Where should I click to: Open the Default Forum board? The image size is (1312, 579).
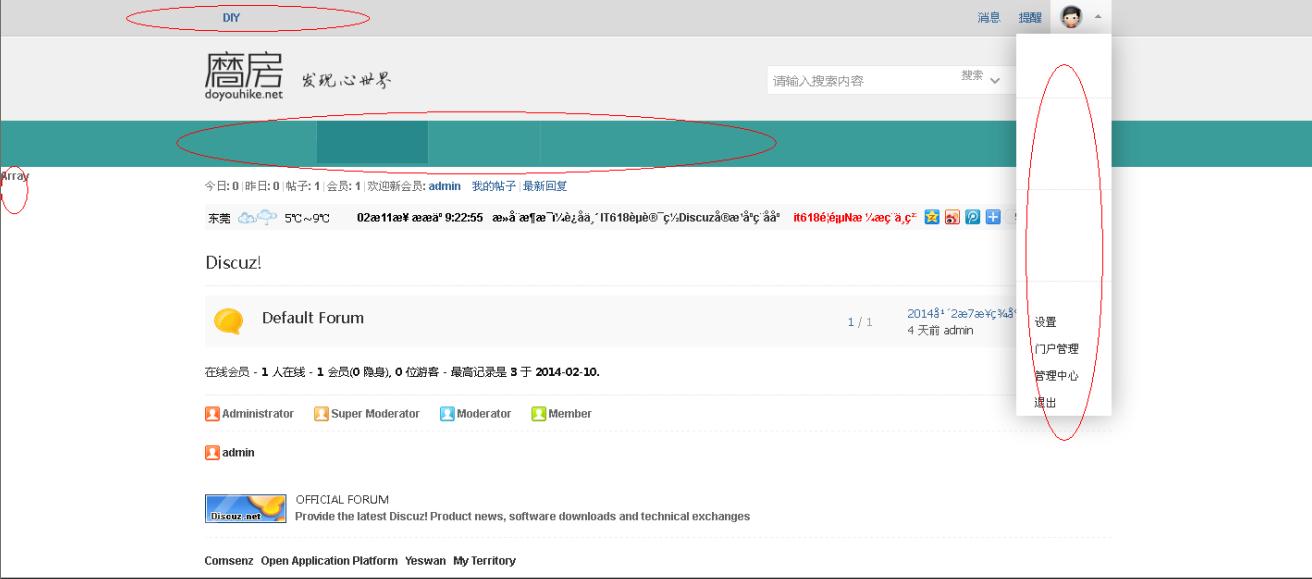tap(313, 318)
